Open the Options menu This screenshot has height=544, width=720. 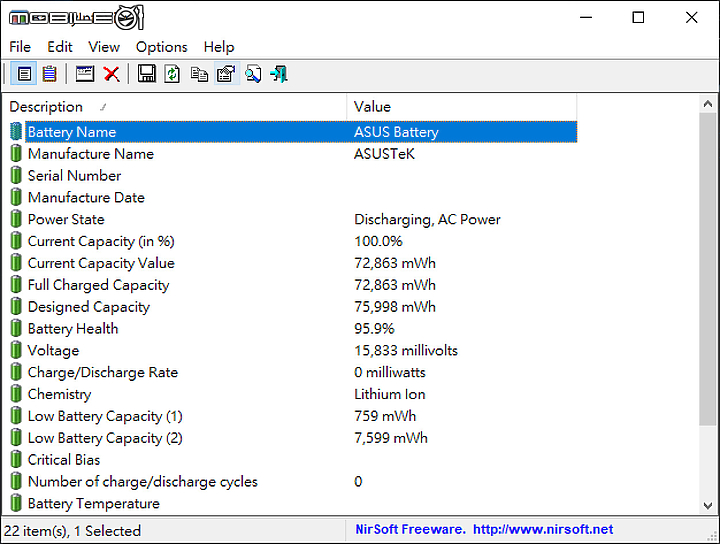tap(161, 47)
